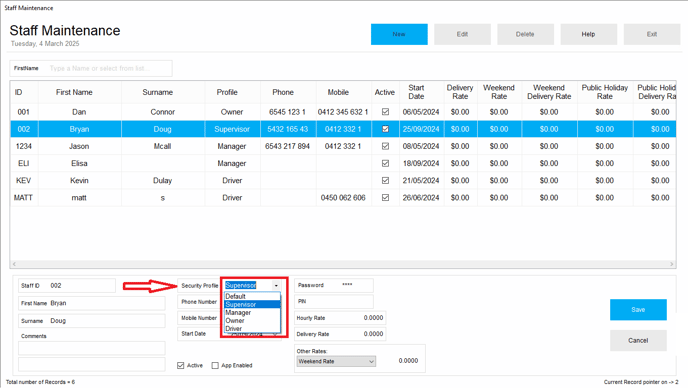688x388 pixels.
Task: Click the New button
Action: (399, 34)
